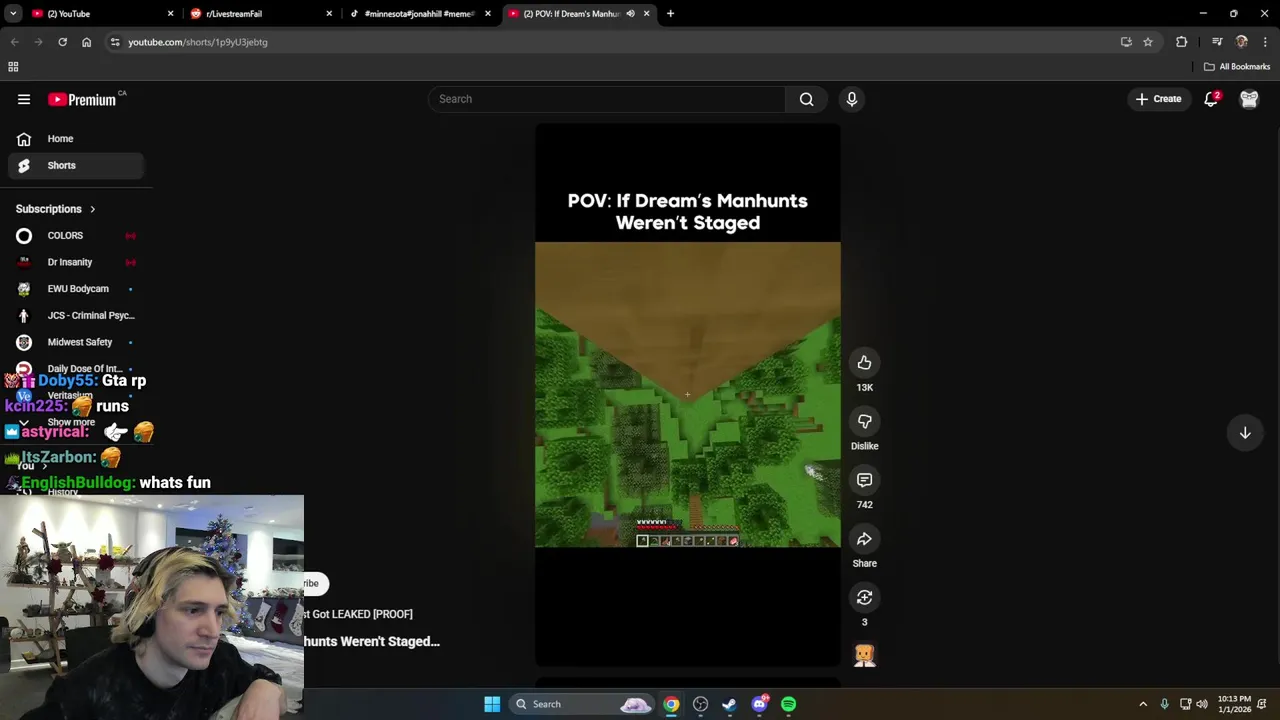Share the current Short

click(864, 539)
